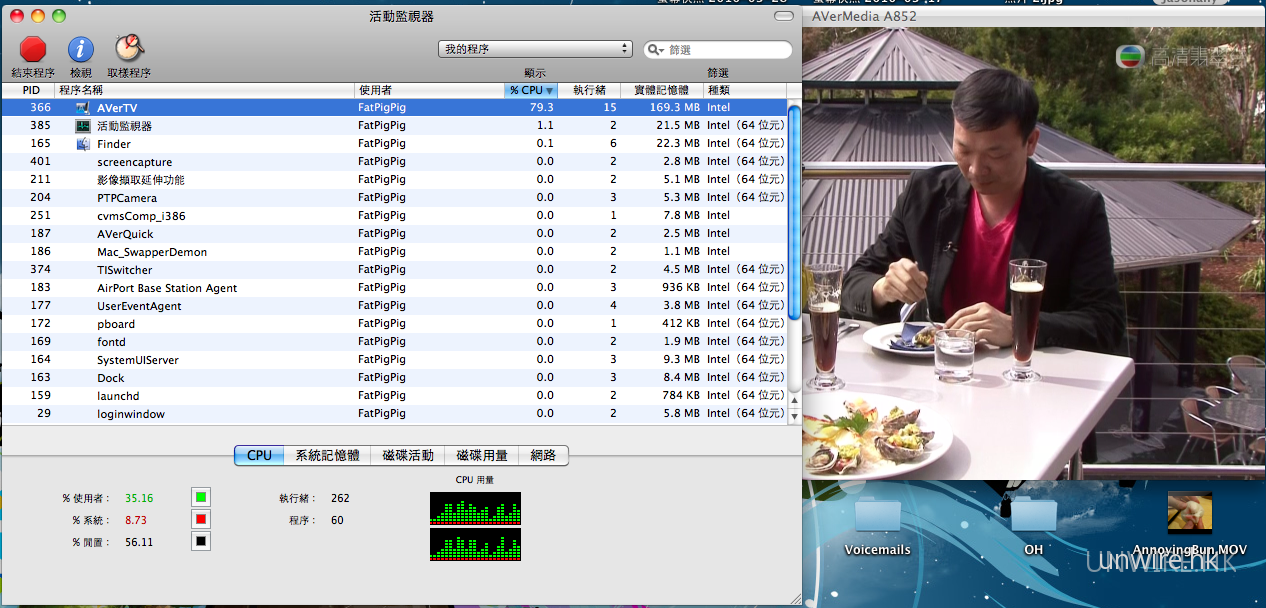Toggle the toolbar pill button in title bar
Image resolution: width=1266 pixels, height=608 pixels.
[783, 17]
